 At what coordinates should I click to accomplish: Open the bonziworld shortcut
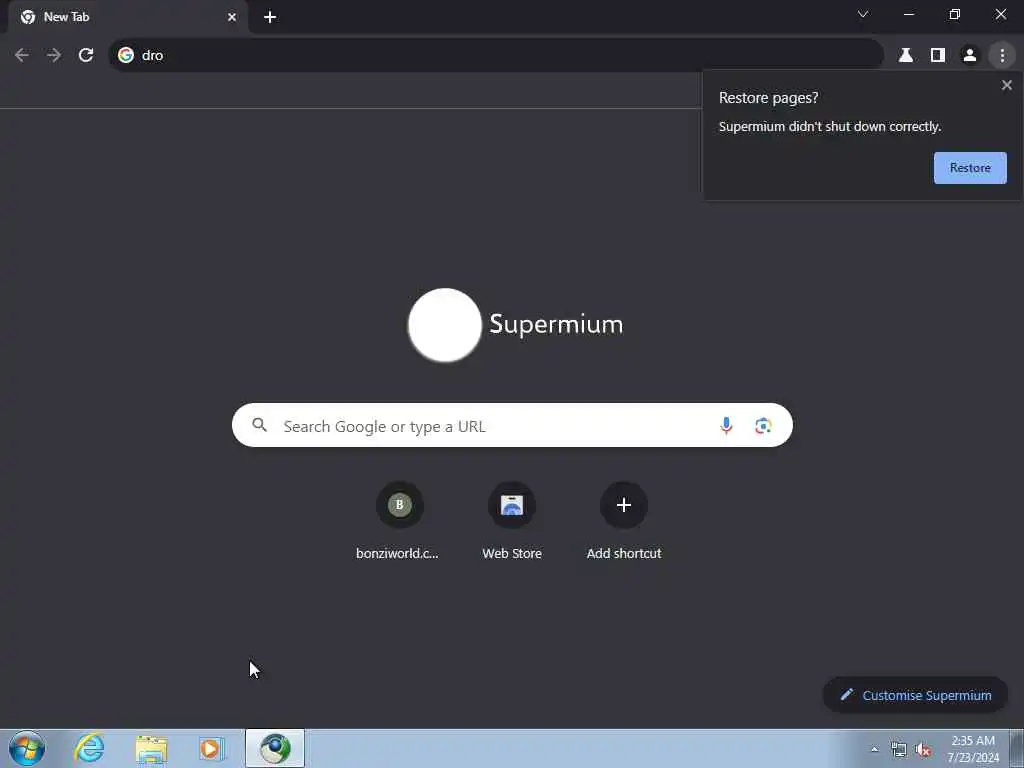398,521
